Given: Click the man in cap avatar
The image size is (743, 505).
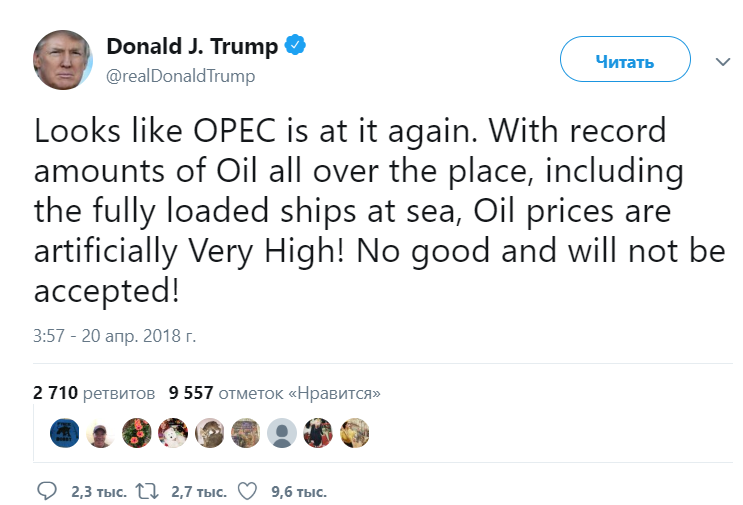Looking at the screenshot, I should pyautogui.click(x=99, y=433).
